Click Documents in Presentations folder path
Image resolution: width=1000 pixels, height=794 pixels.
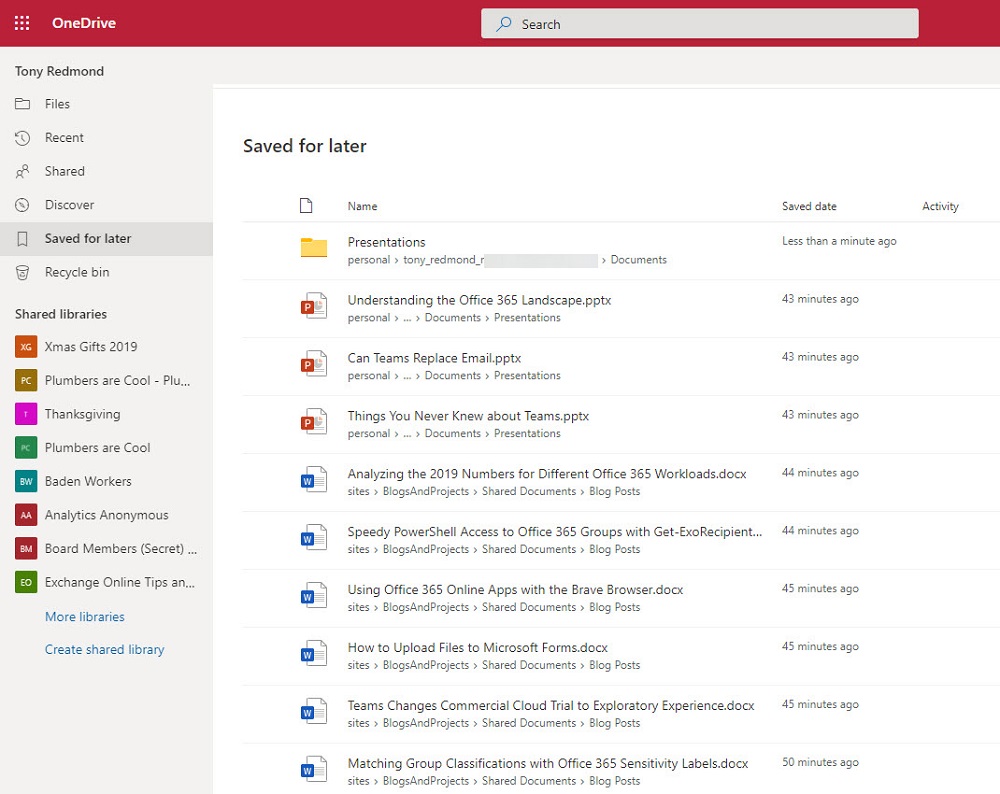[x=638, y=260]
